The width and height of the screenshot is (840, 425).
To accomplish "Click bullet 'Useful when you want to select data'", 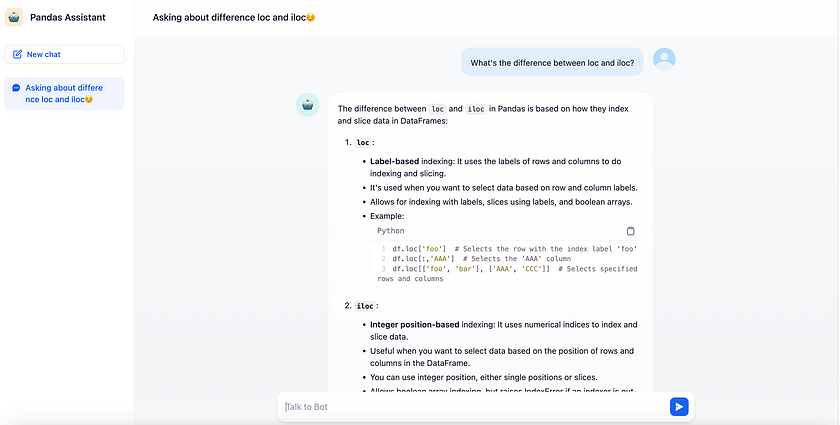I will (x=502, y=357).
